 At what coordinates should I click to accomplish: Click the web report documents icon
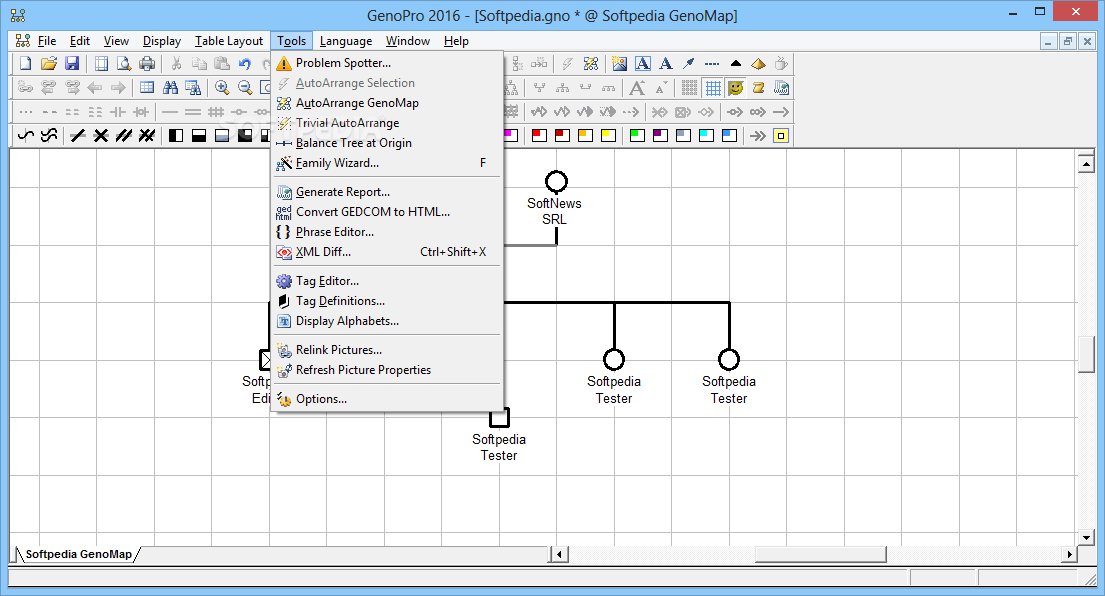click(x=782, y=87)
